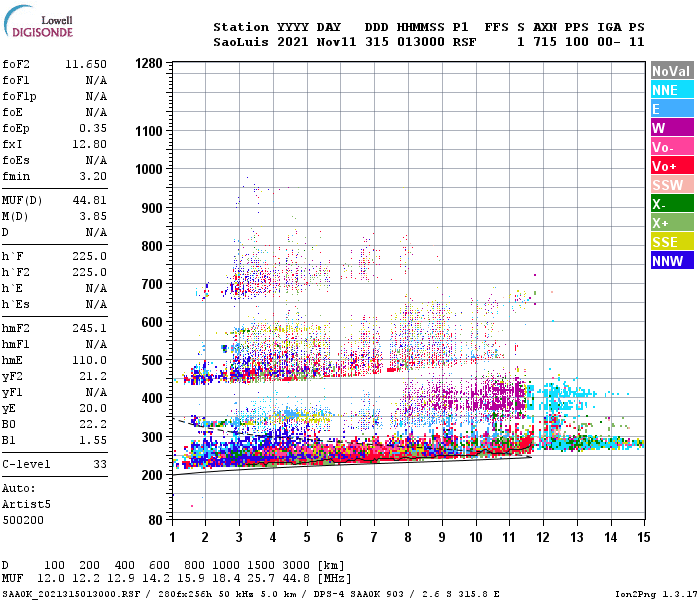Click the M(D) value 3.85
This screenshot has height=600, width=700.
click(x=93, y=216)
